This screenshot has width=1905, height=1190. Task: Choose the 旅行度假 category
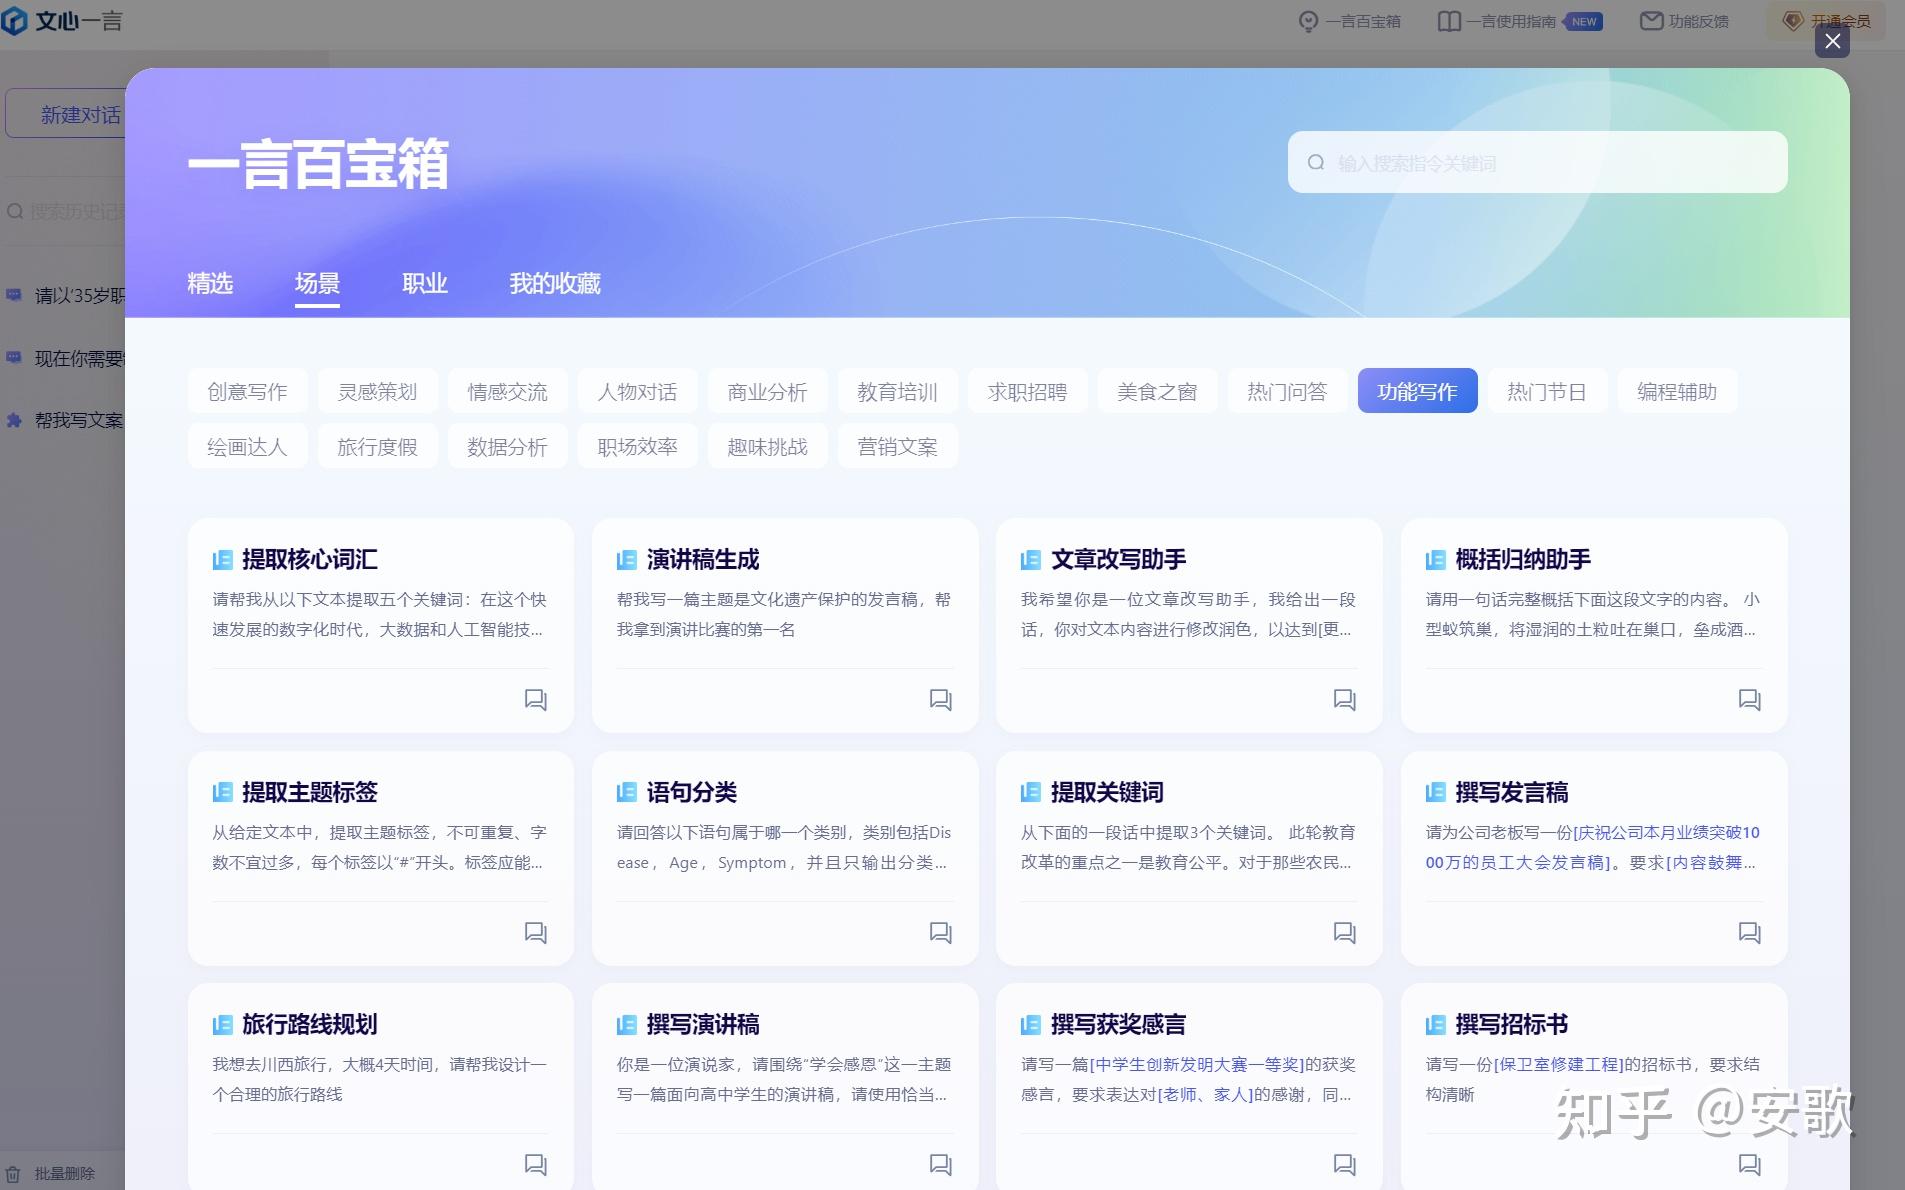pyautogui.click(x=377, y=446)
